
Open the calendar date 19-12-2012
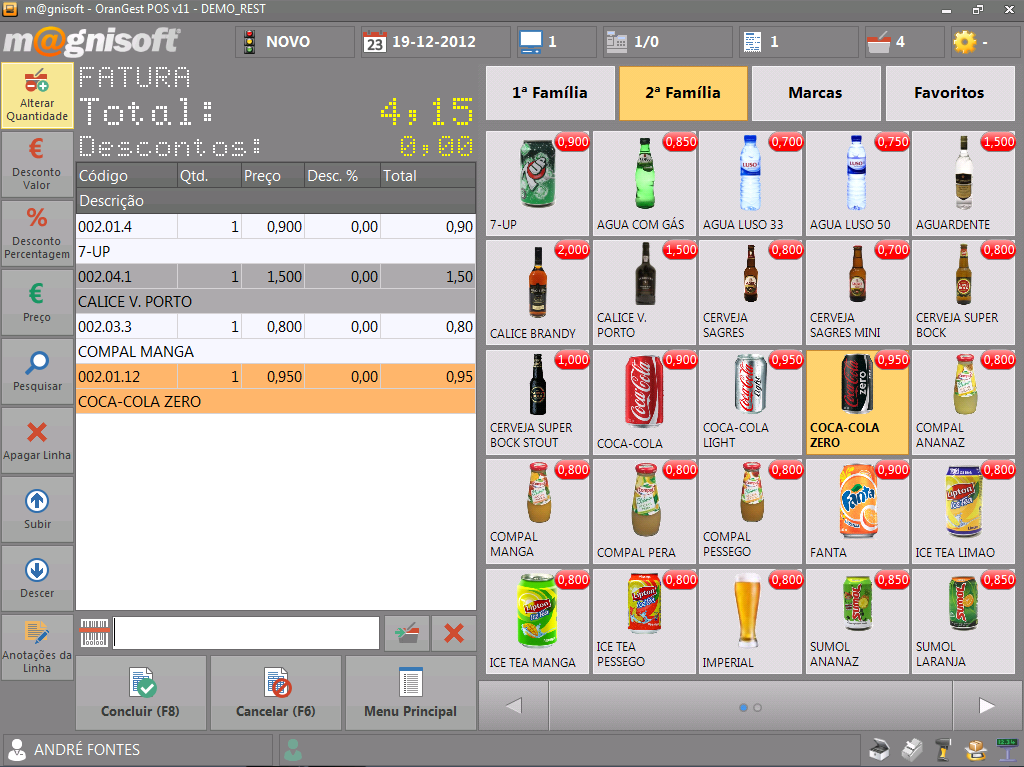(436, 42)
